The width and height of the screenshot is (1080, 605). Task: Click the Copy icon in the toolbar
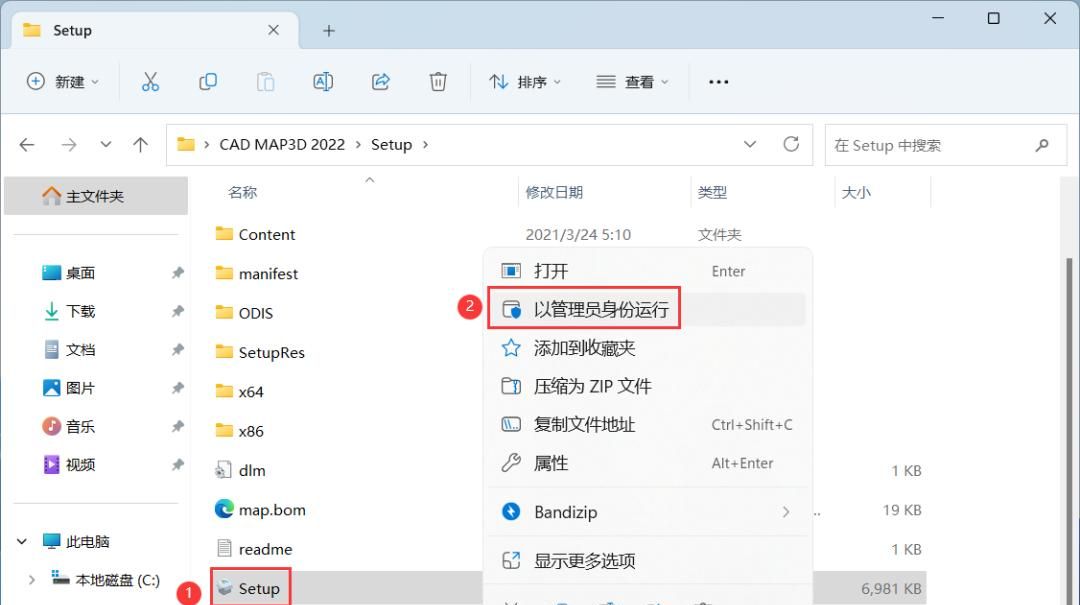click(208, 81)
